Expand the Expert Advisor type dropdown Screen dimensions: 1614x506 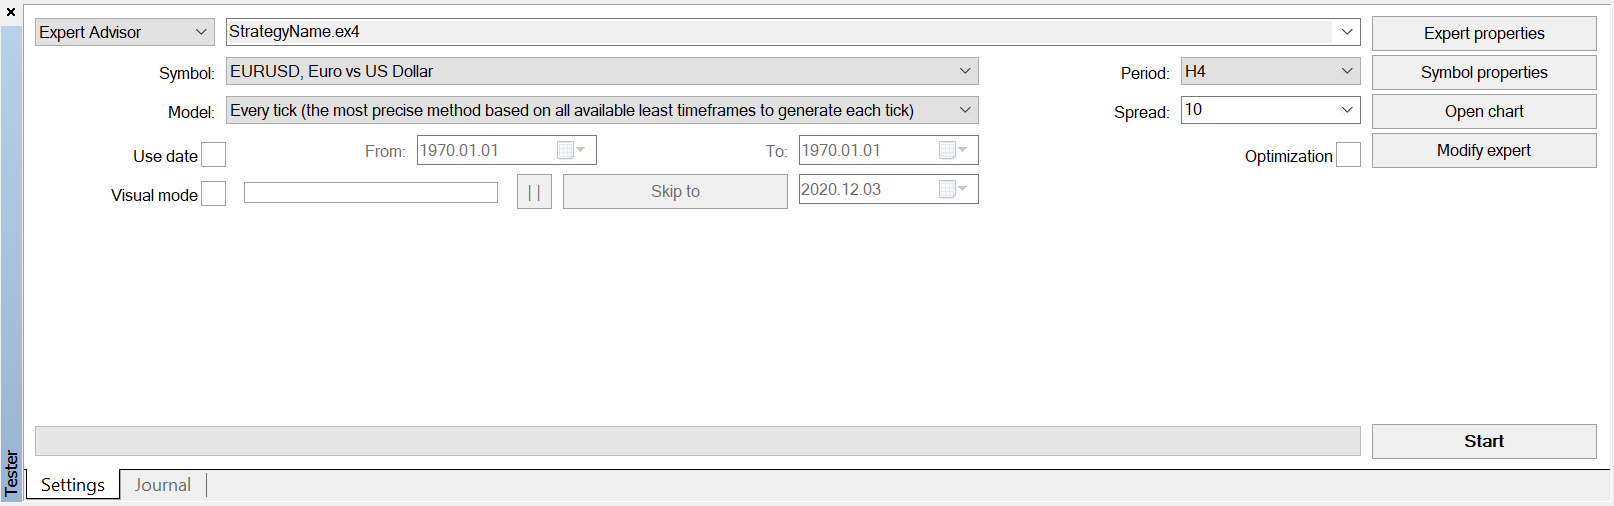click(x=125, y=32)
